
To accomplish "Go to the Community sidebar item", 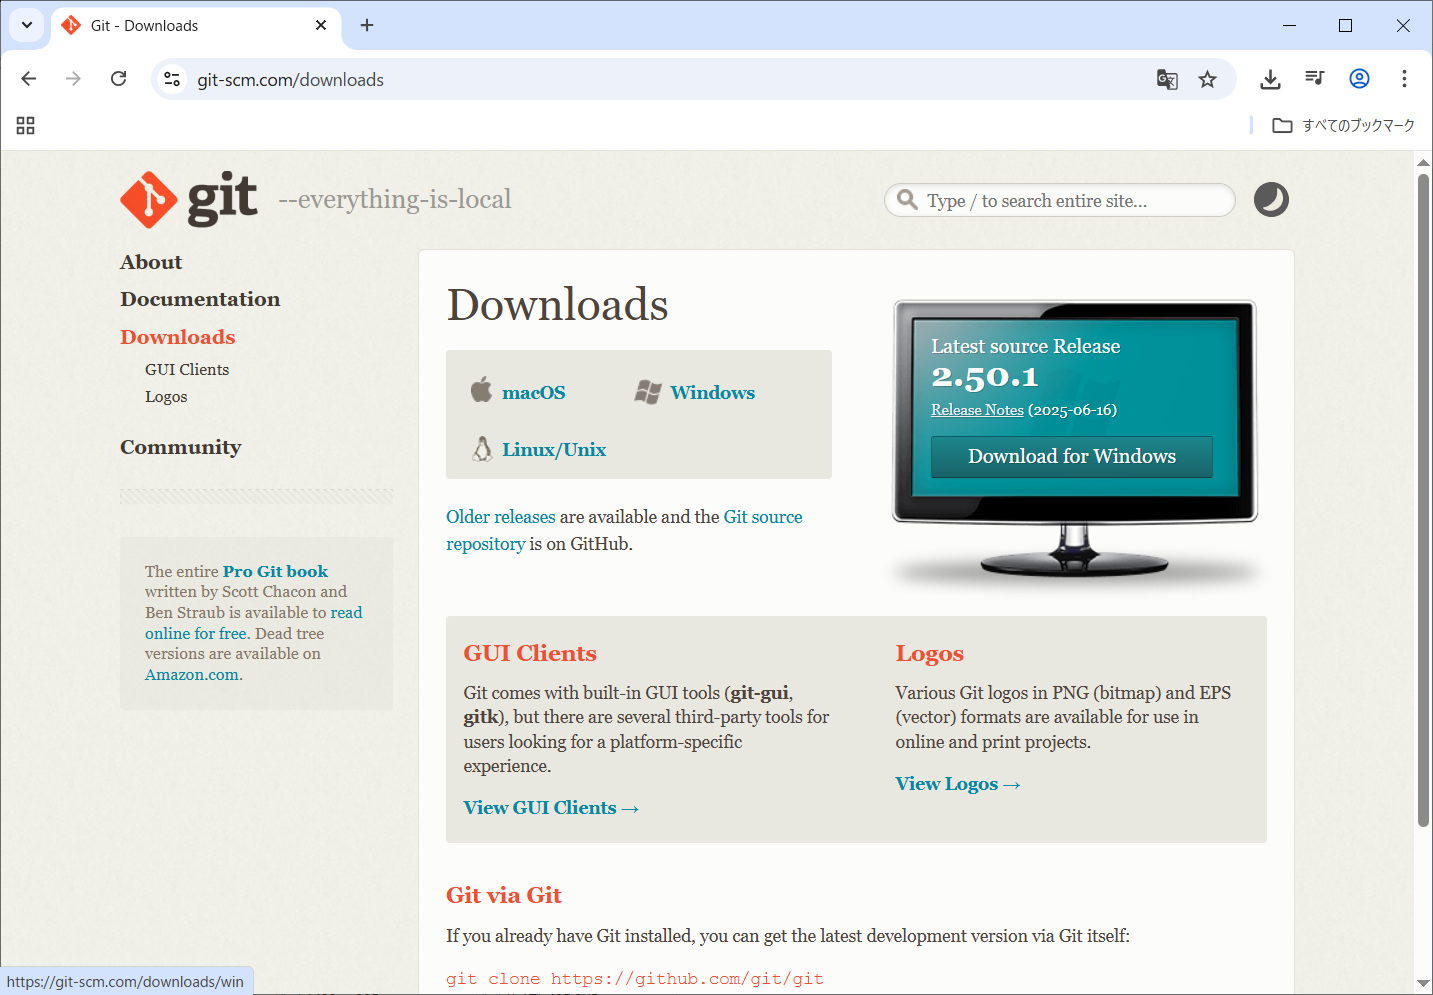I will pyautogui.click(x=180, y=447).
